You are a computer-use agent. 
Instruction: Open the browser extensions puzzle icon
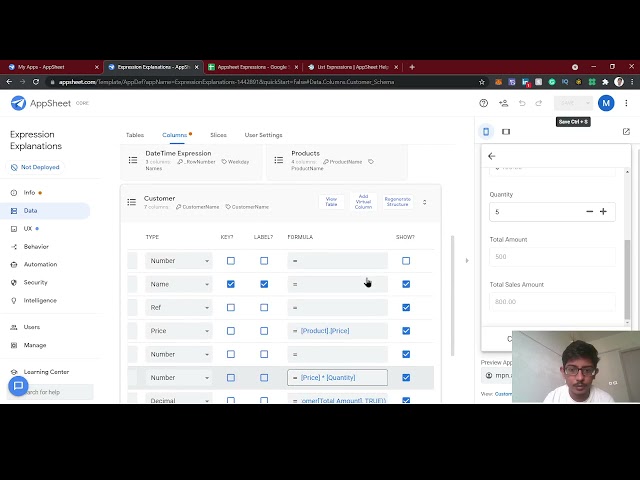(x=605, y=82)
